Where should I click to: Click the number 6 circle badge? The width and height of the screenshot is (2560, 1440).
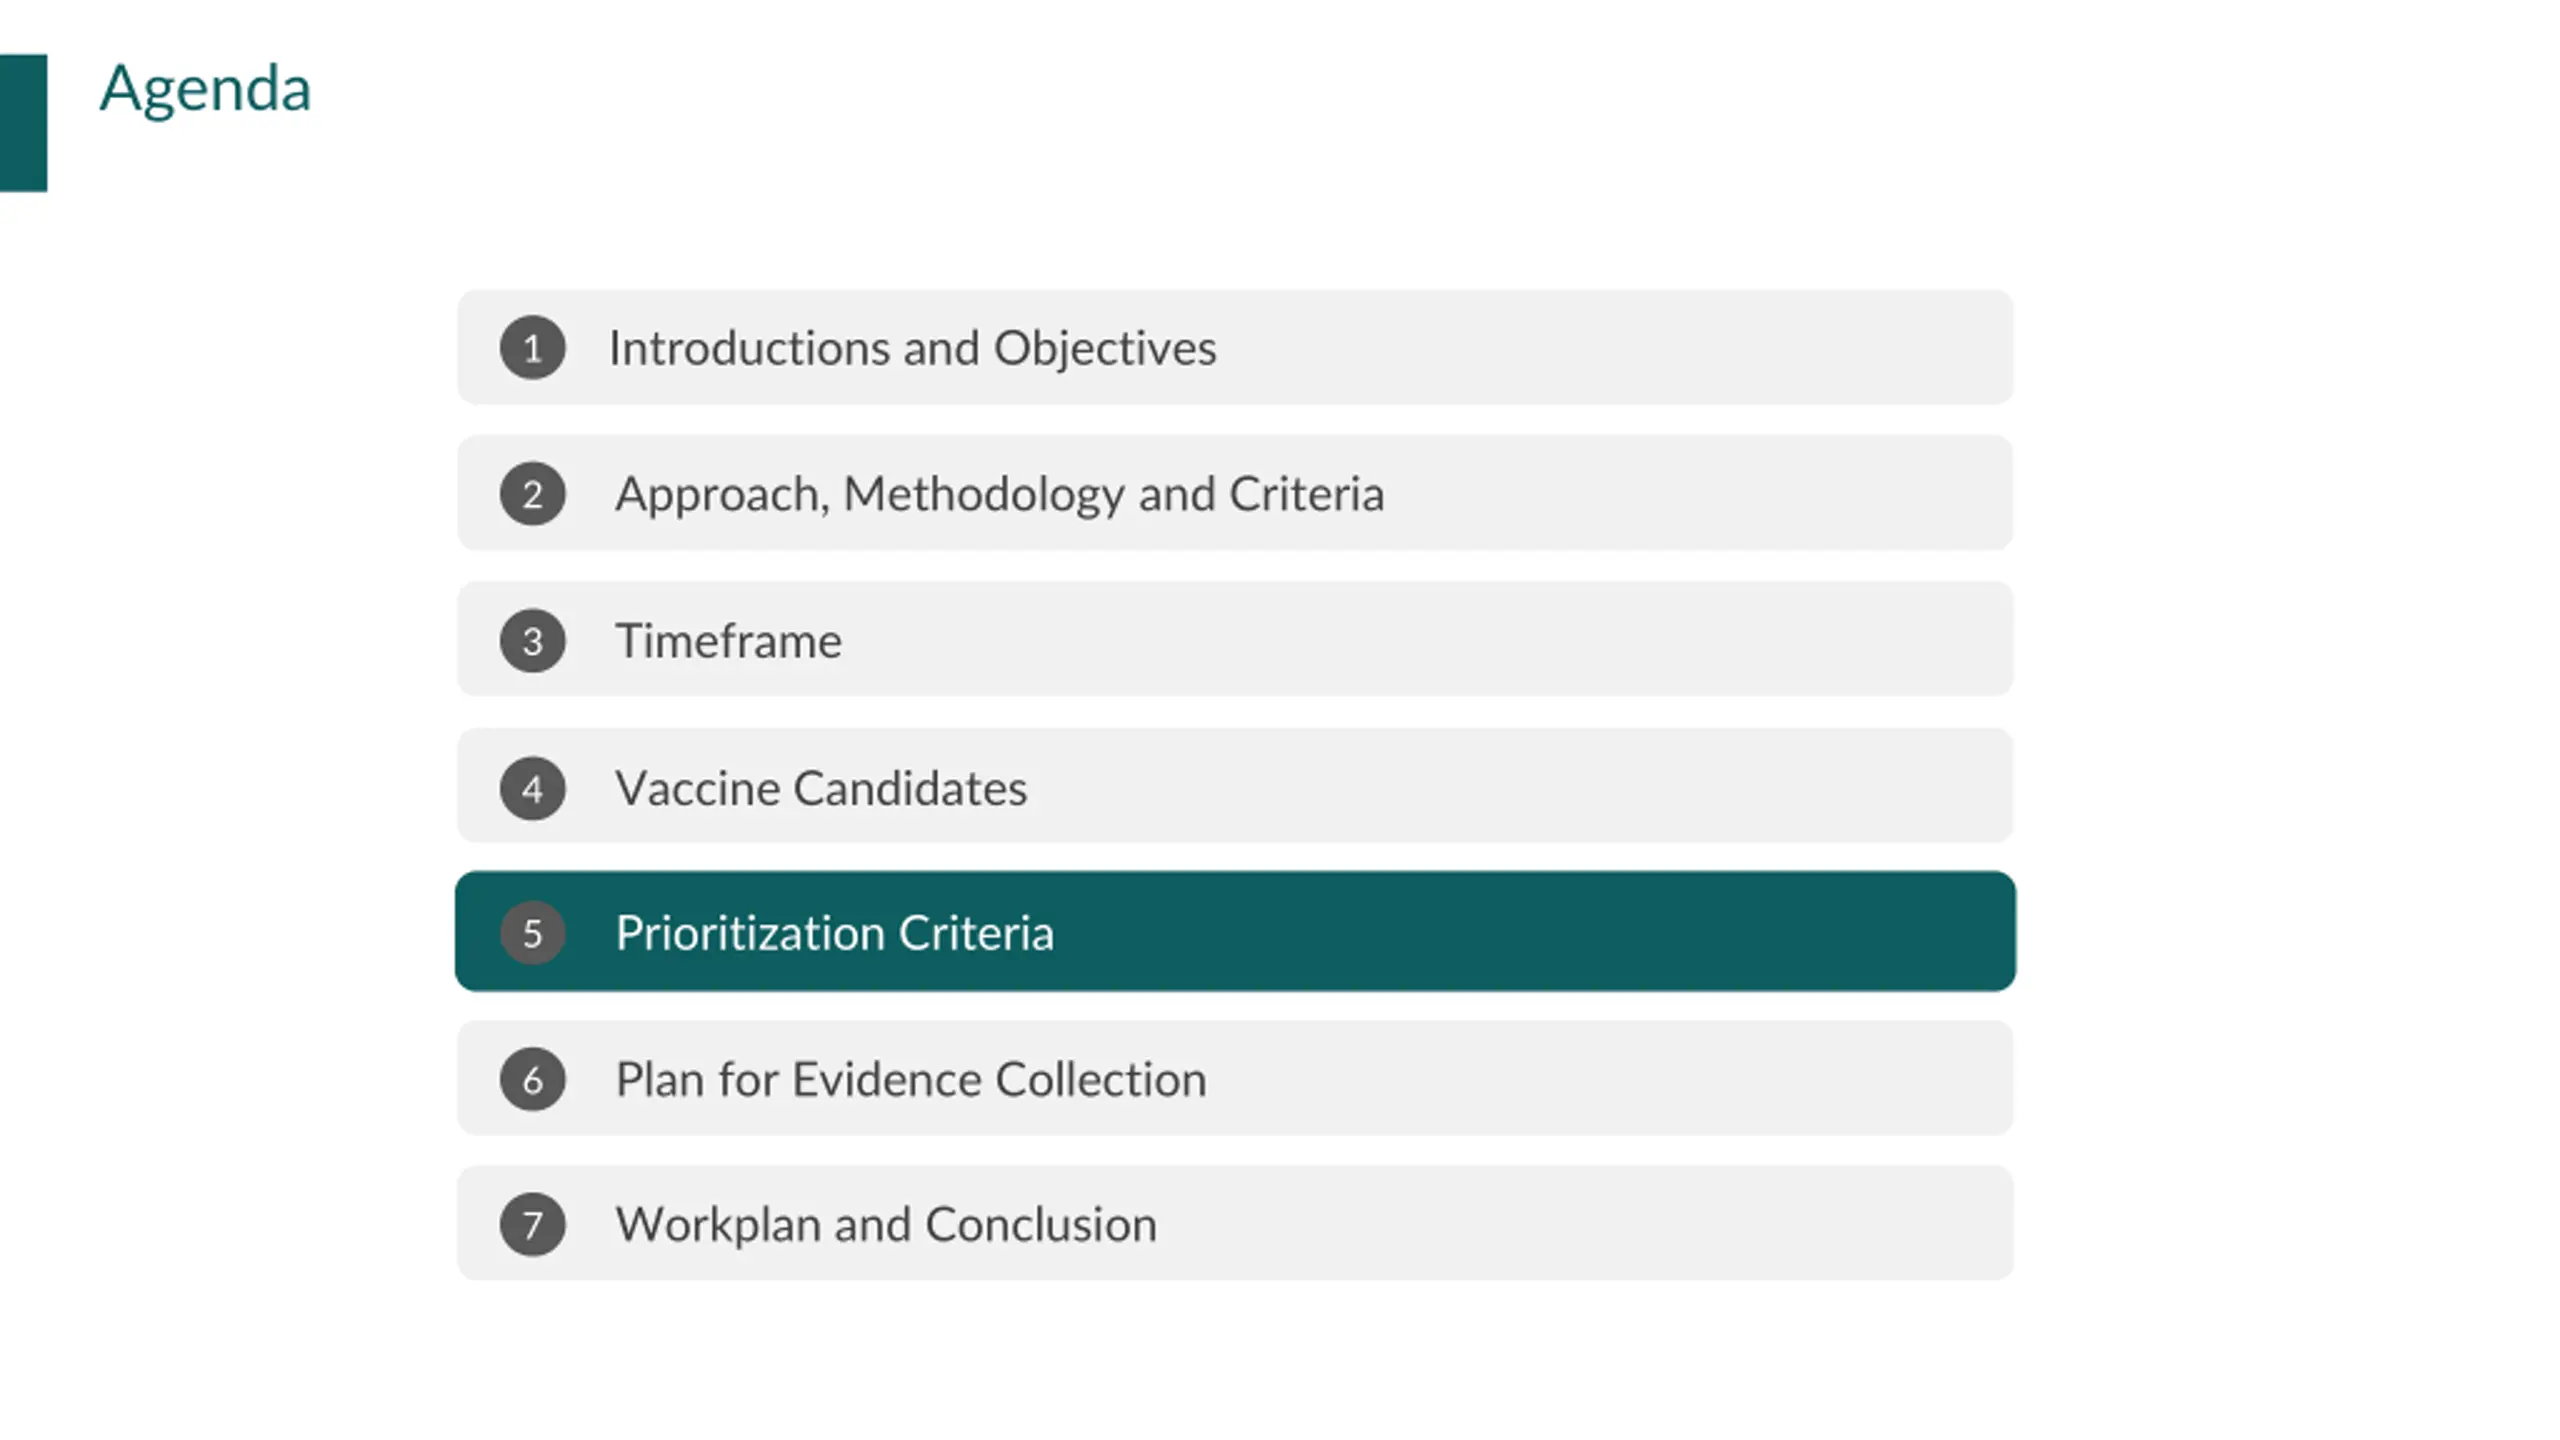[x=532, y=1079]
